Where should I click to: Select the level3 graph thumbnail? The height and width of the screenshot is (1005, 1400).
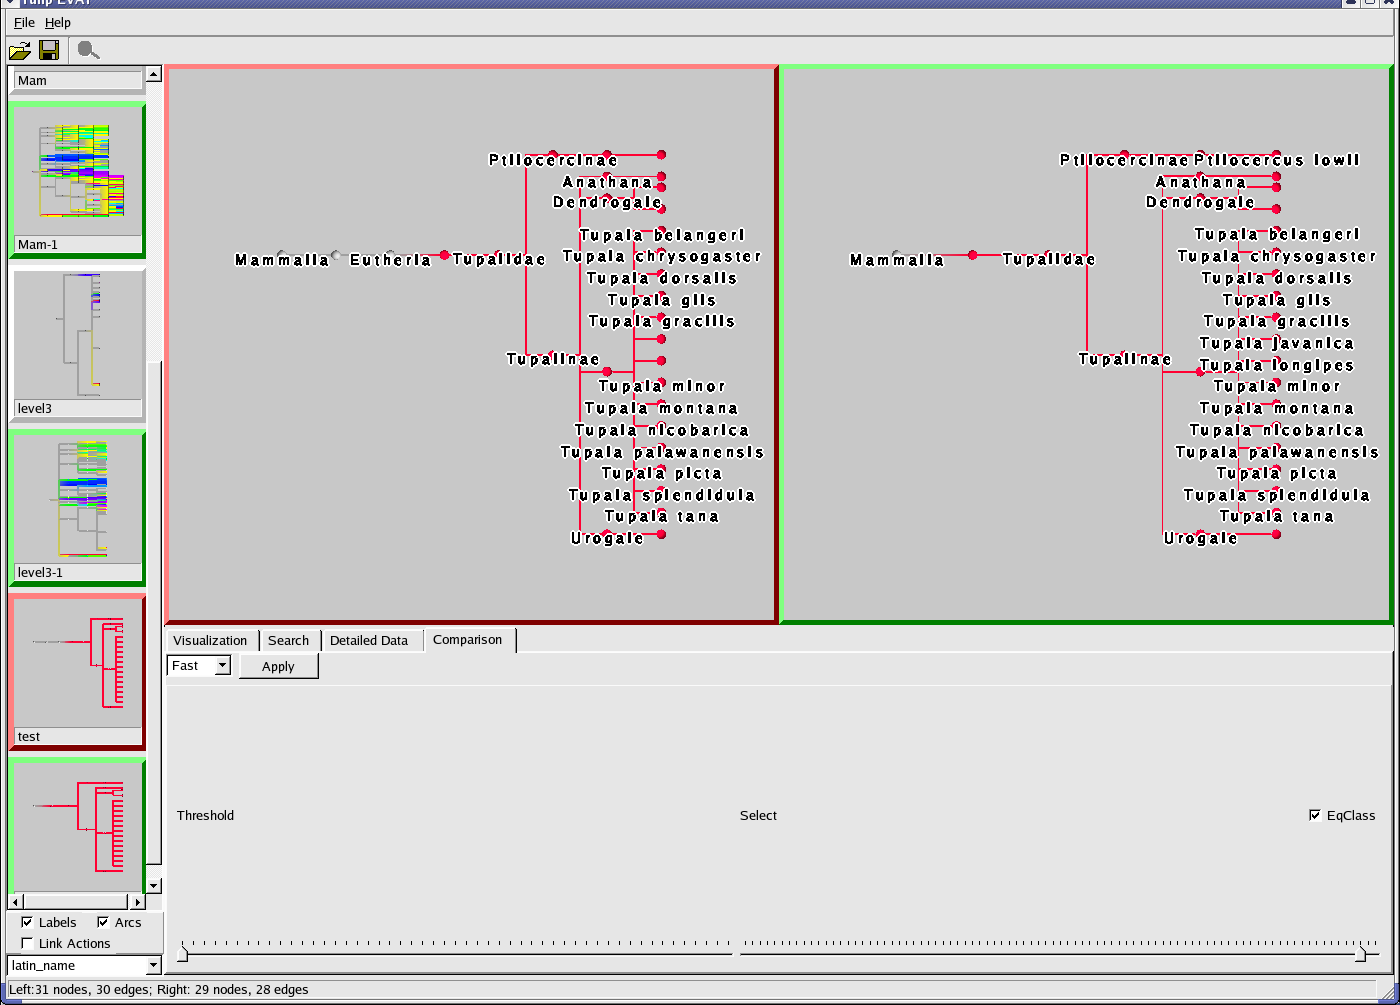point(77,344)
